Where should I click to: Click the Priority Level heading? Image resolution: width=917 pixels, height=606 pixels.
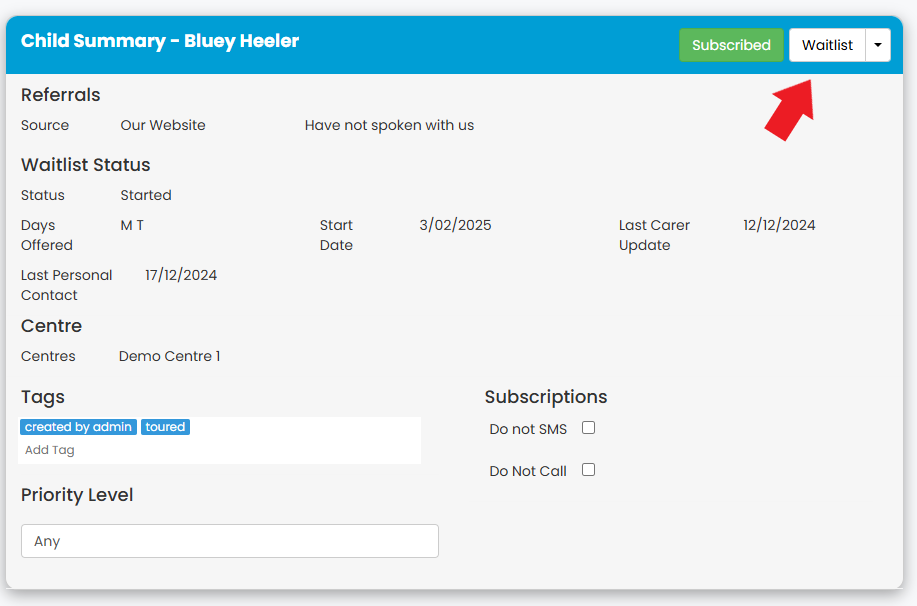click(77, 495)
